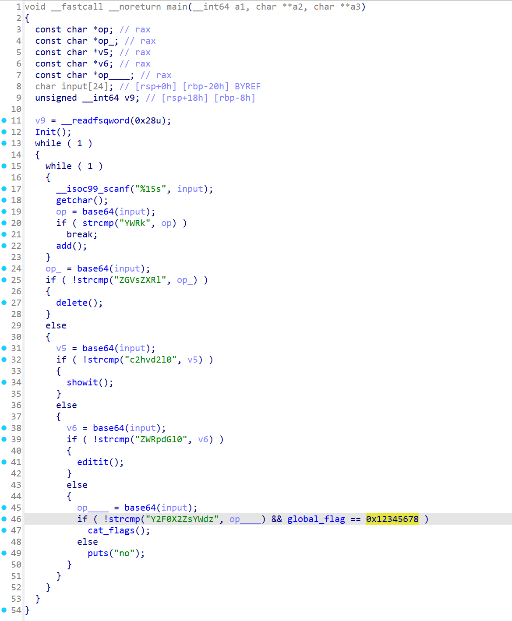Toggle breakpoint dot on line 34 showit call
This screenshot has width=512, height=621.
4,382
